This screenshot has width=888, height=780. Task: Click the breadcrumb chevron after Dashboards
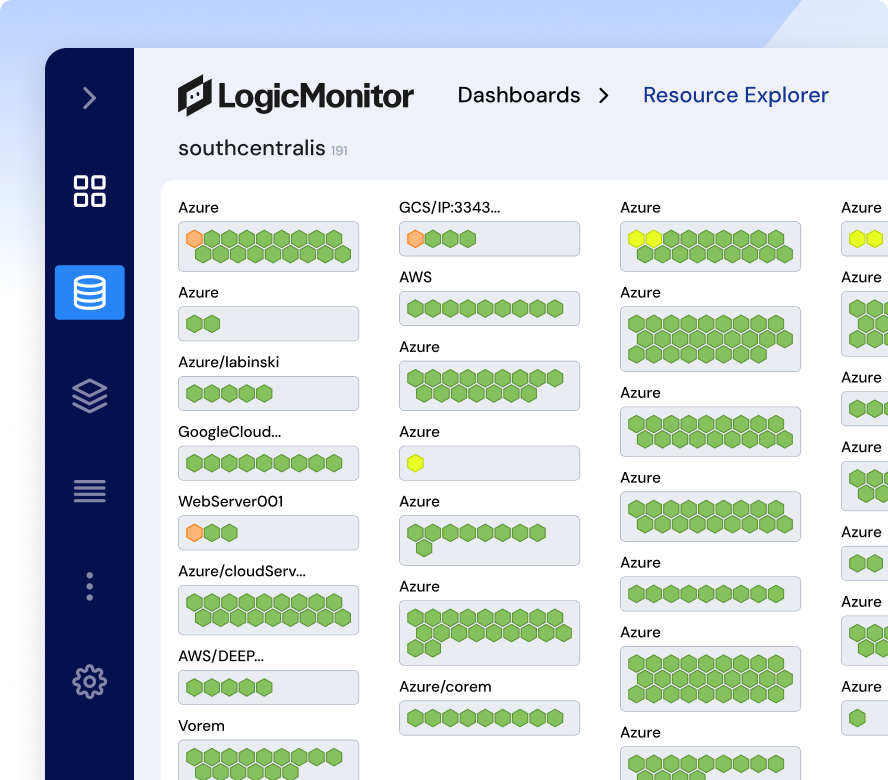point(604,96)
